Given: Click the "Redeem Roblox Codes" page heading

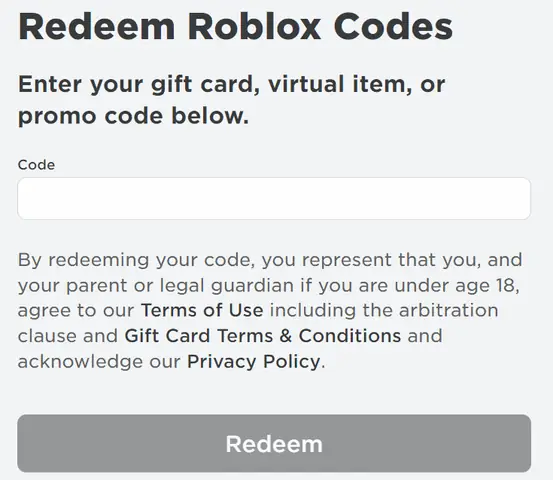Looking at the screenshot, I should pyautogui.click(x=236, y=27).
